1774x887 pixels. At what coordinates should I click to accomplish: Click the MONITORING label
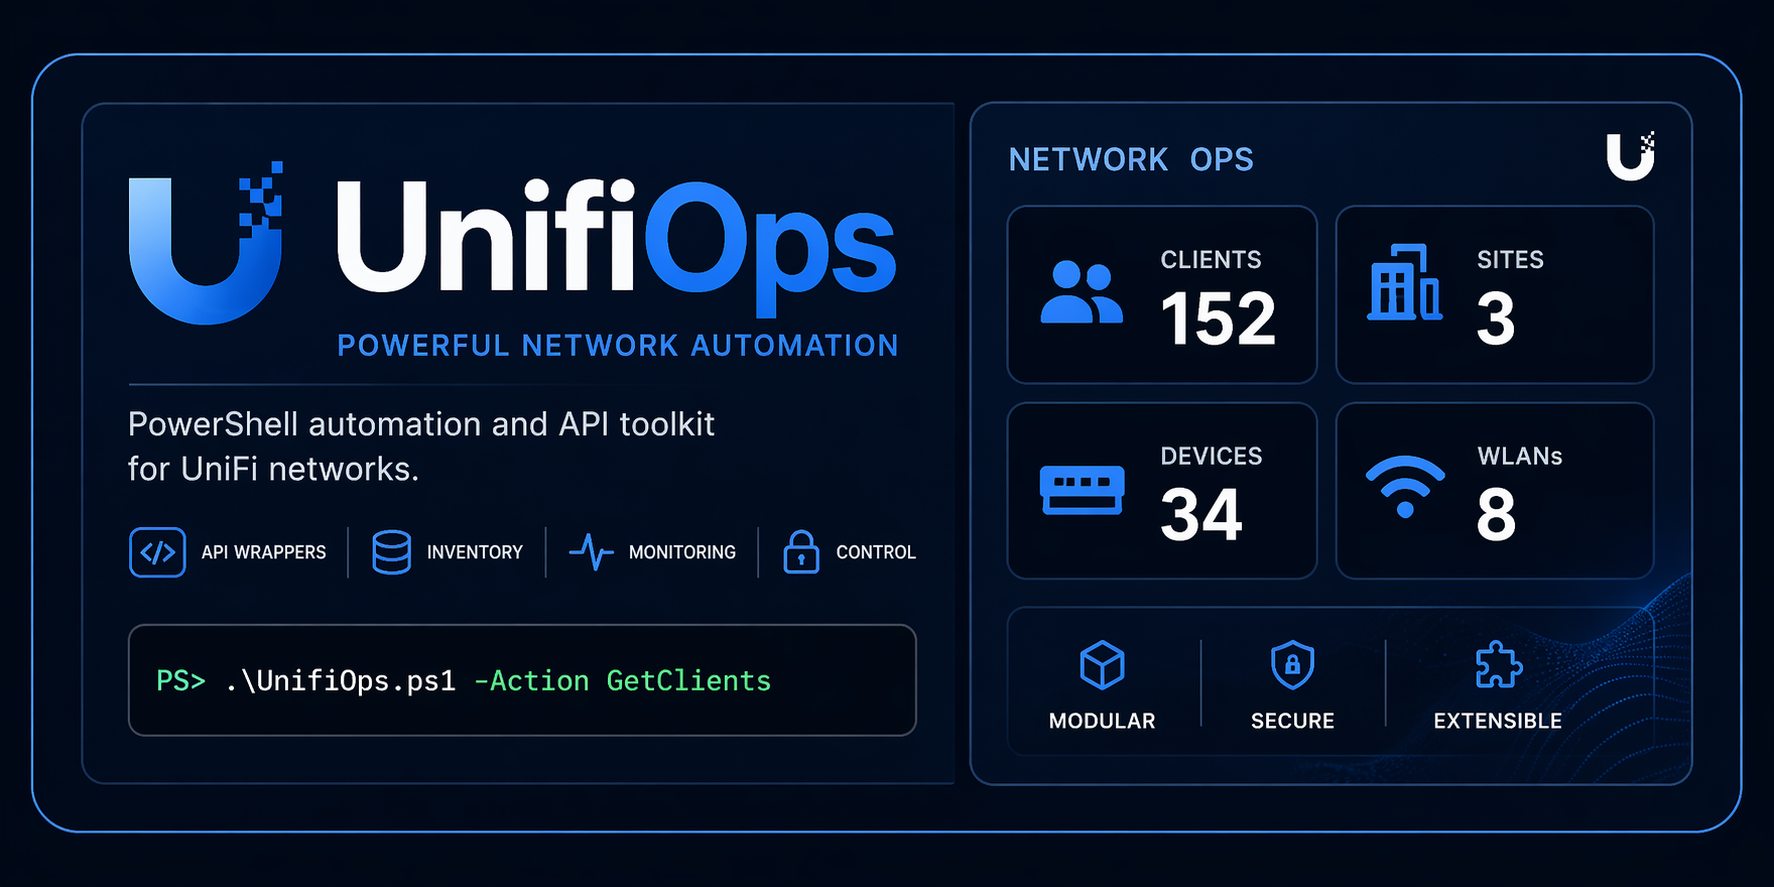coord(682,552)
